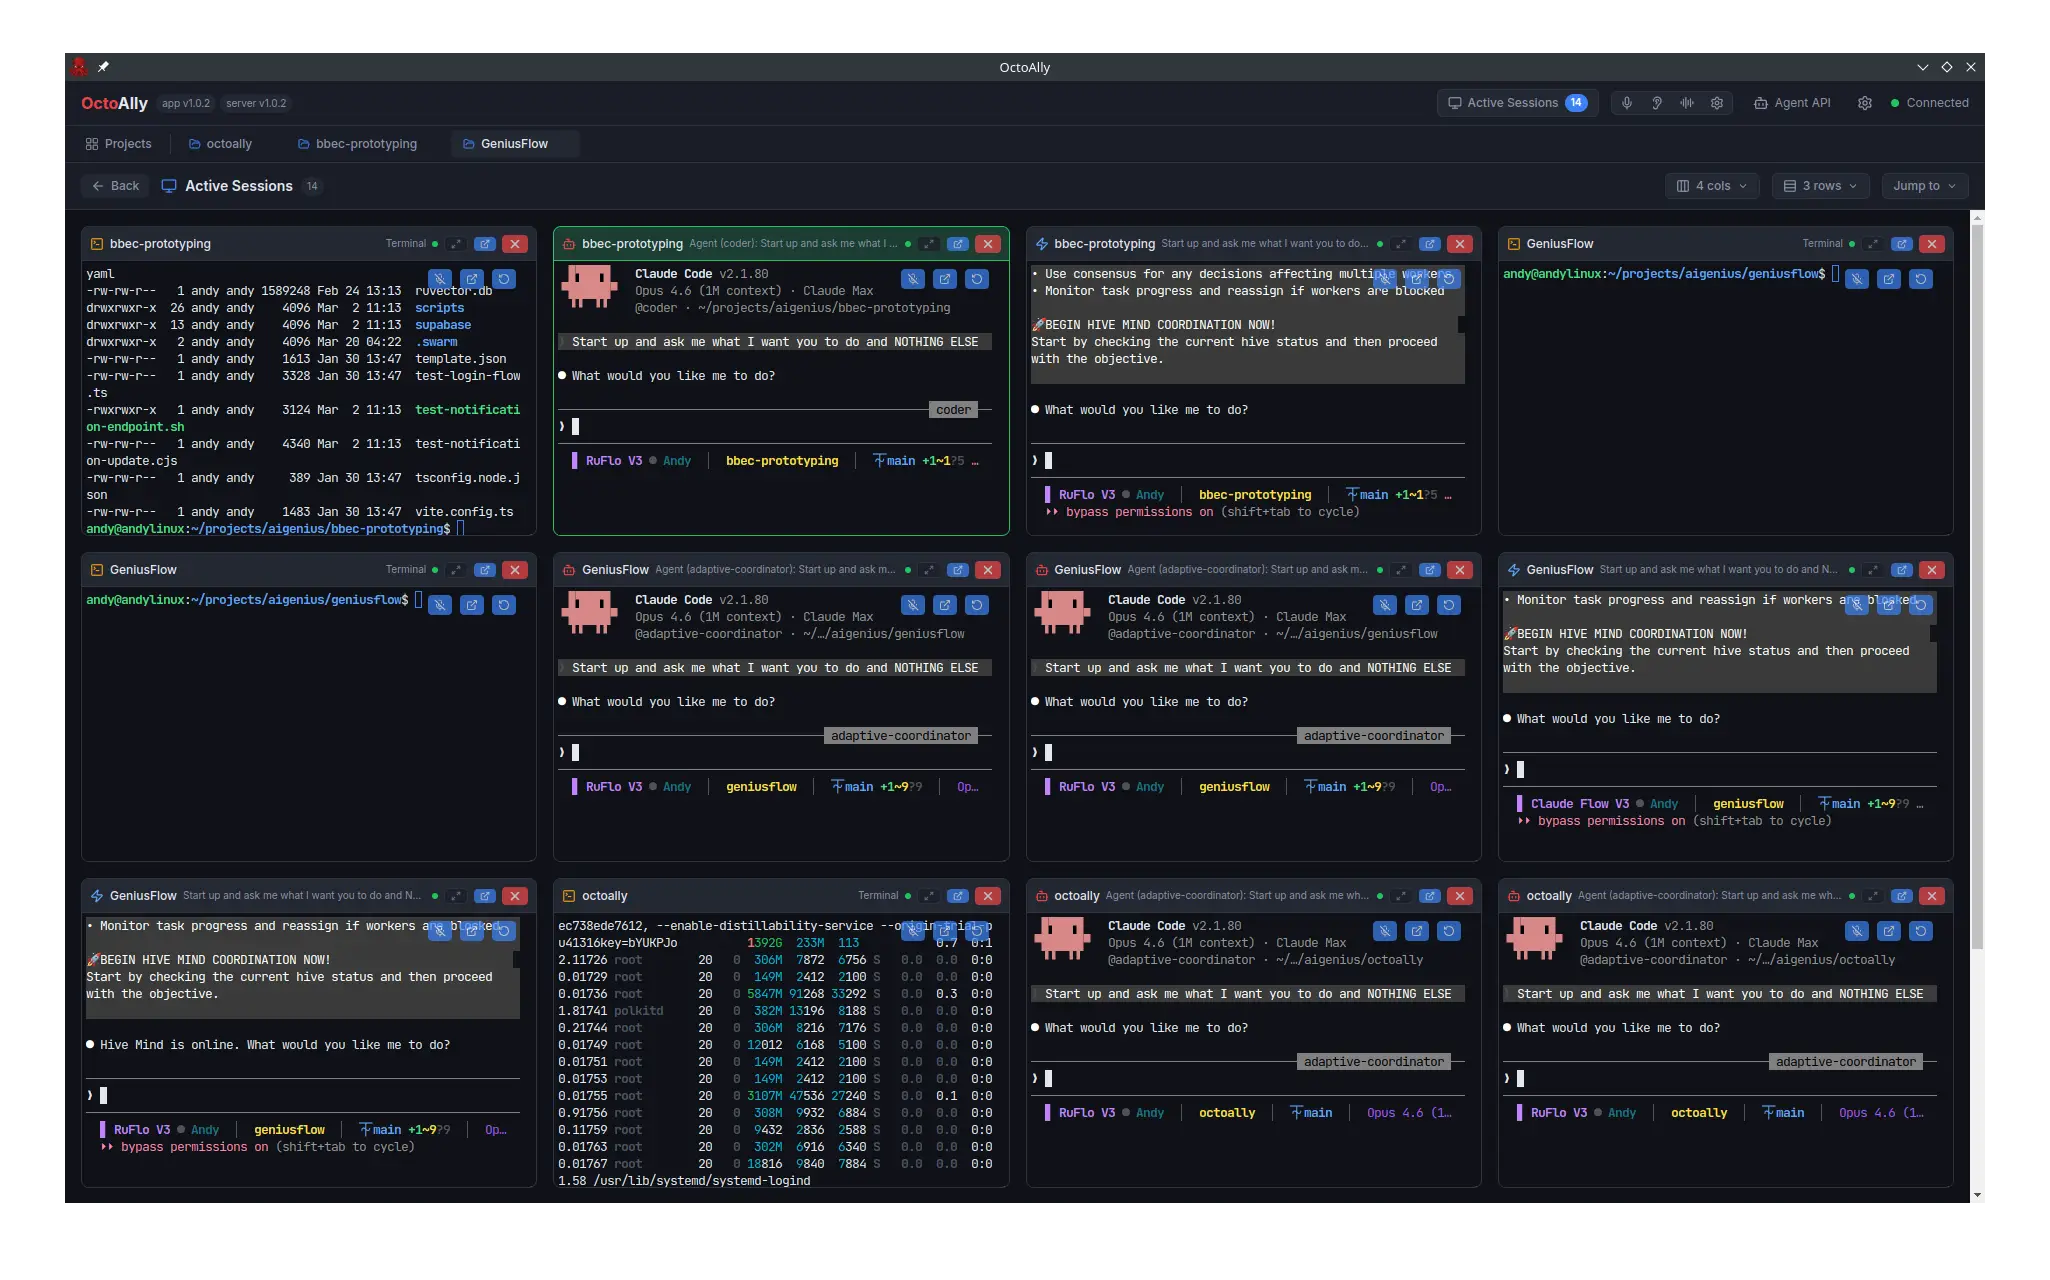Image resolution: width=2050 pixels, height=1280 pixels.
Task: Go back using the Back button
Action: click(115, 186)
